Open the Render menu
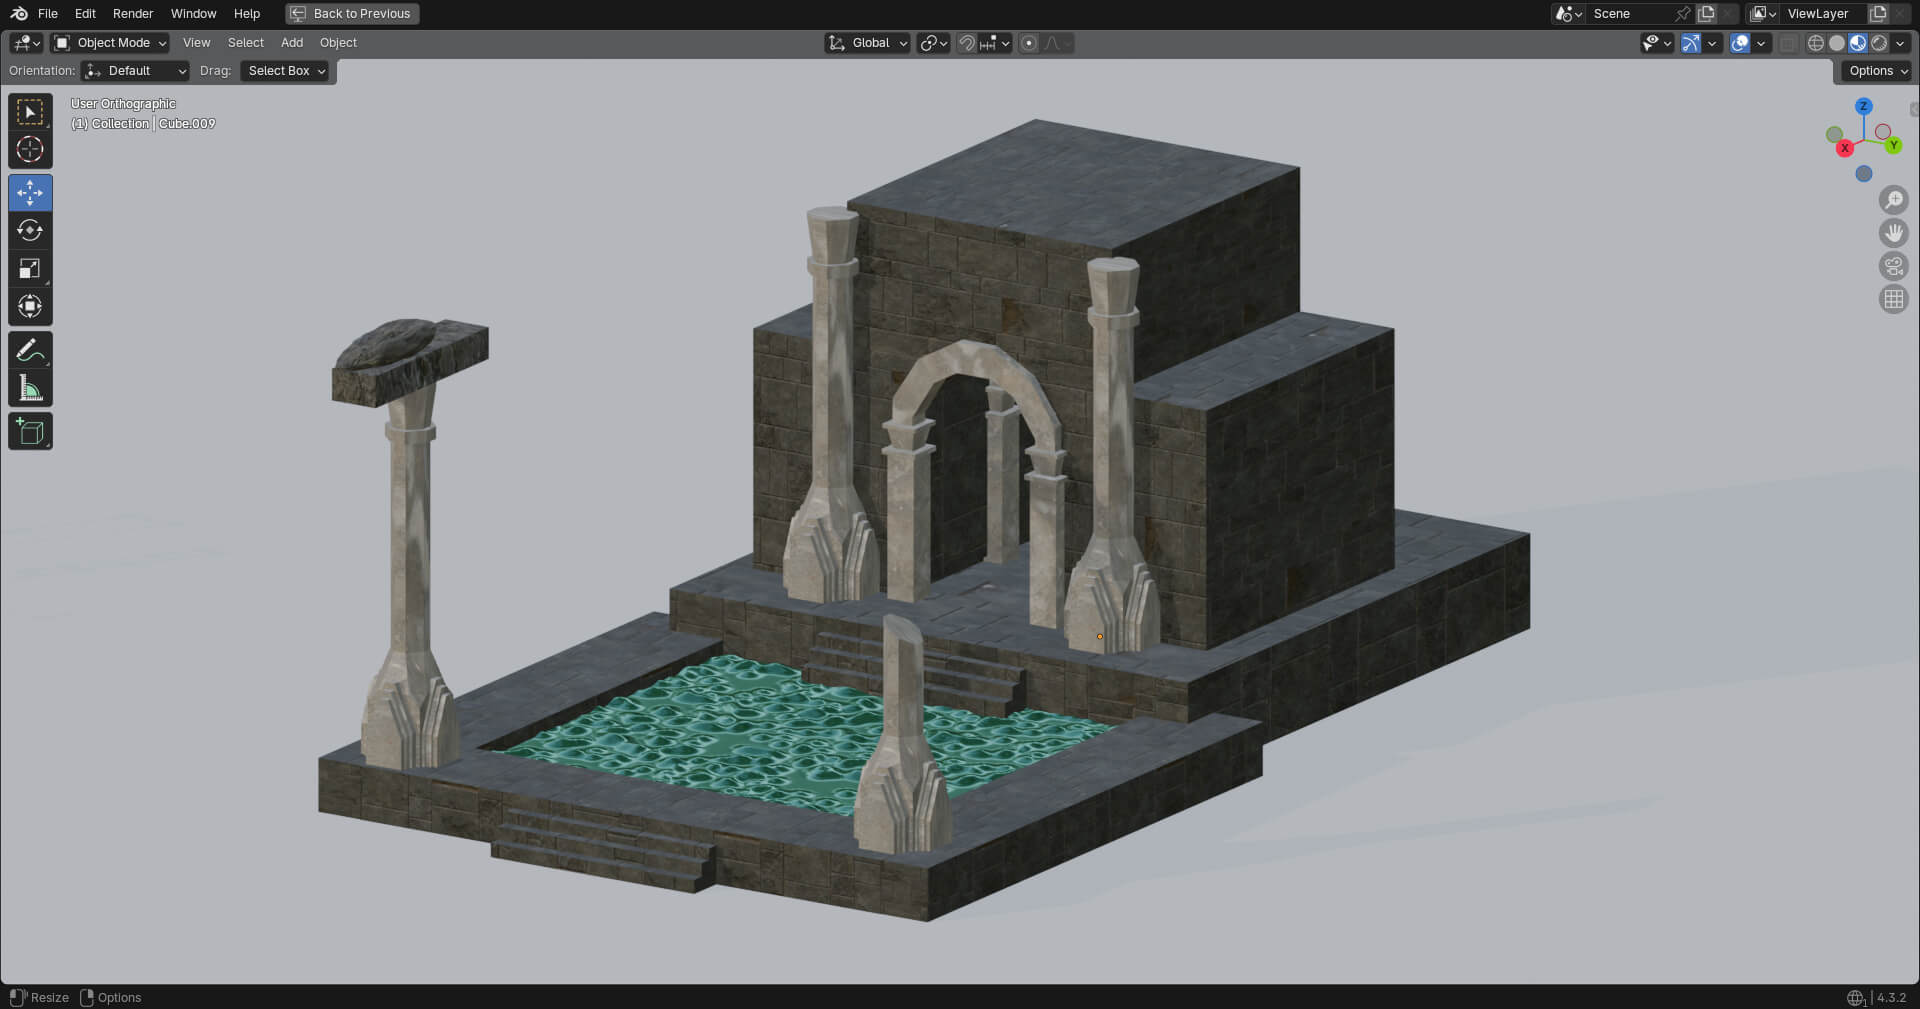Viewport: 1920px width, 1009px height. (x=133, y=14)
